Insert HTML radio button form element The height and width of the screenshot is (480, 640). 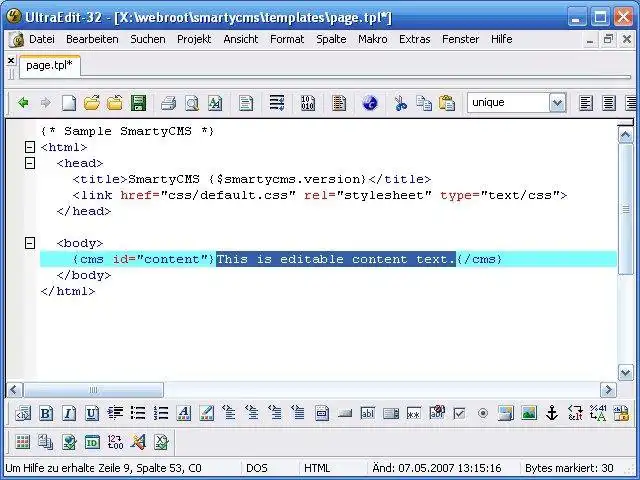click(483, 413)
